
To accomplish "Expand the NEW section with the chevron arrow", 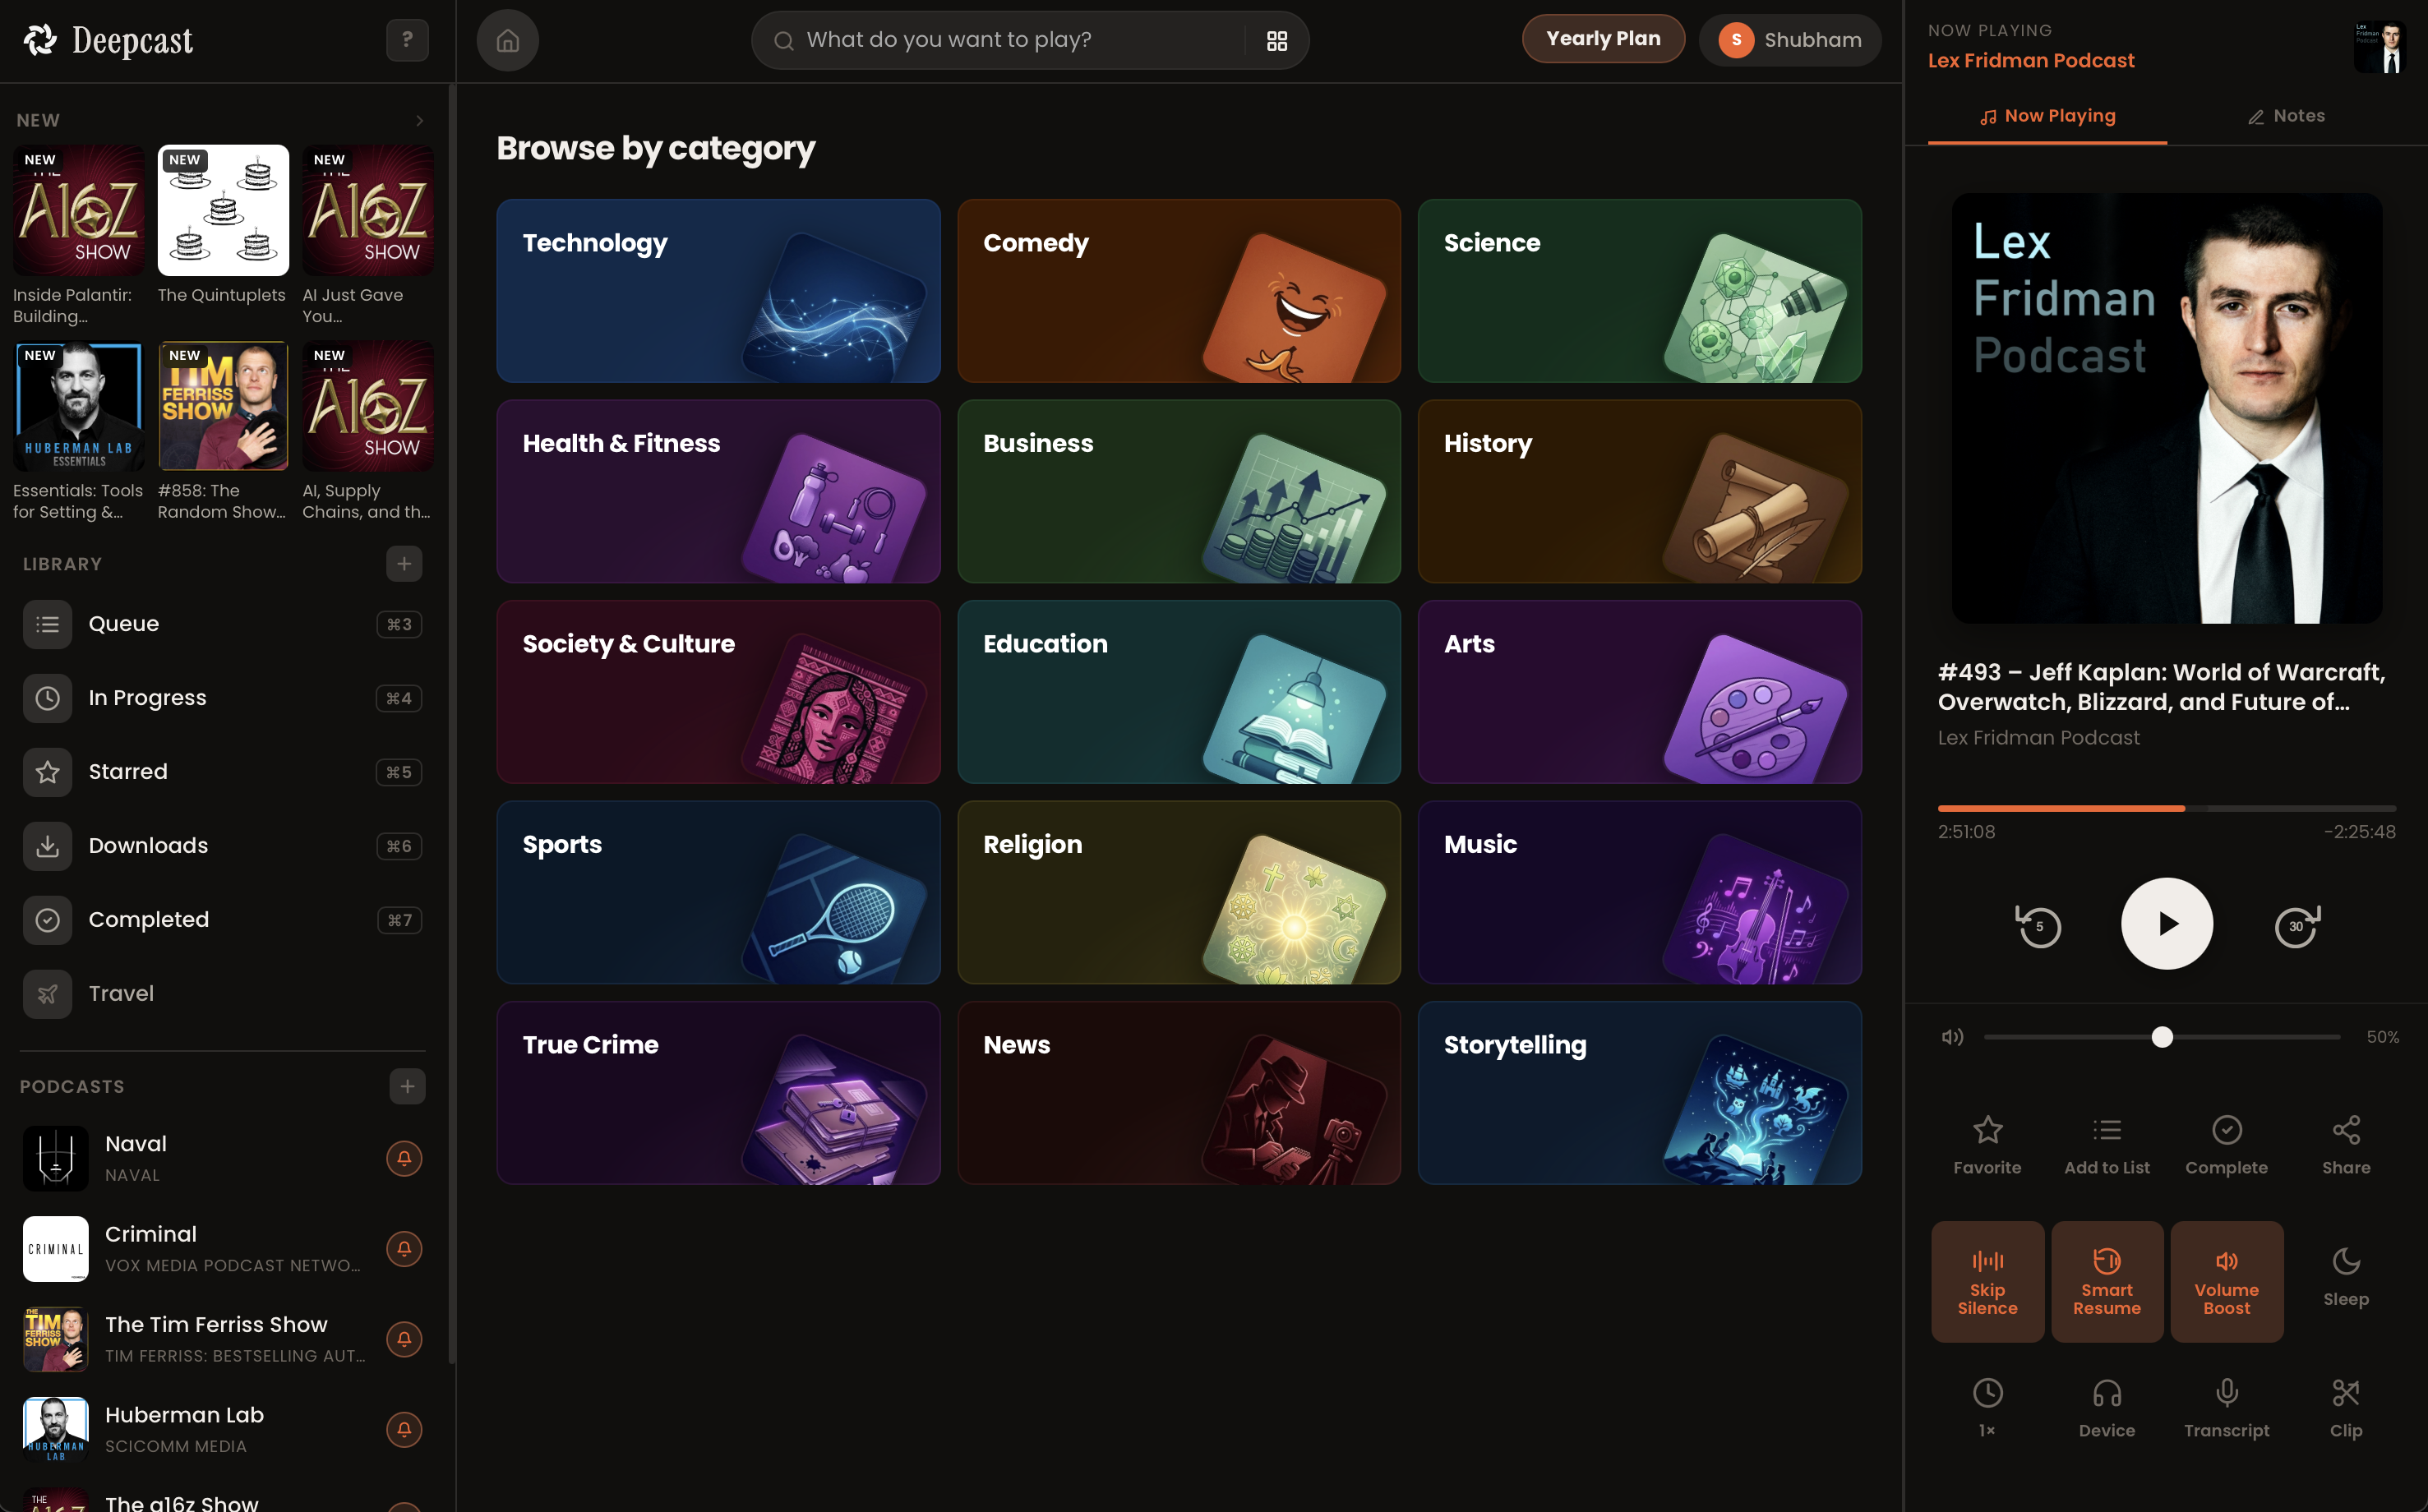I will (x=419, y=120).
